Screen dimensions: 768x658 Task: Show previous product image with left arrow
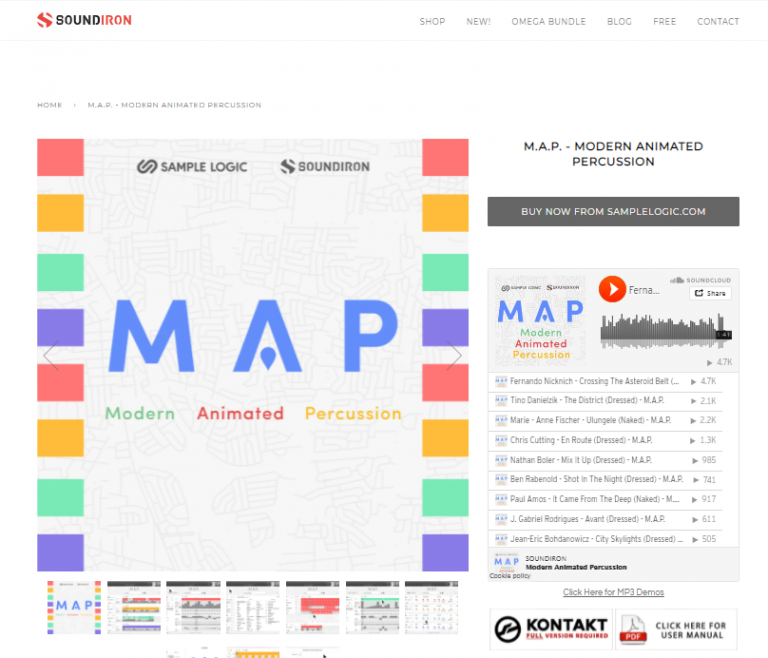pyautogui.click(x=51, y=356)
